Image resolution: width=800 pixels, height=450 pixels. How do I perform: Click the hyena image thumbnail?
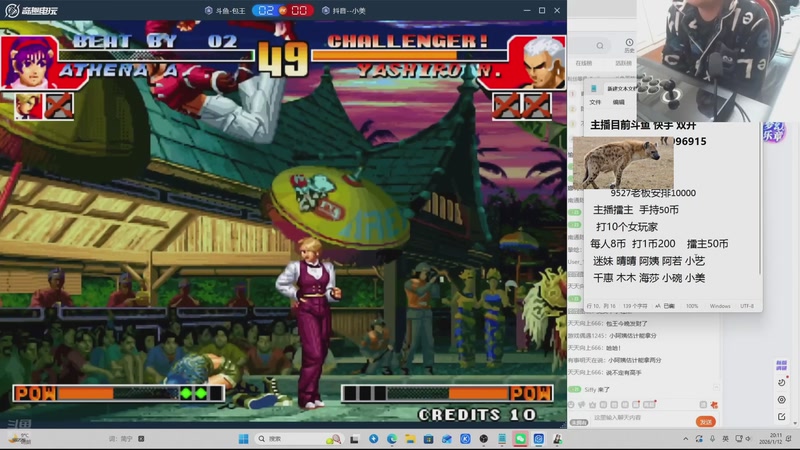[623, 163]
